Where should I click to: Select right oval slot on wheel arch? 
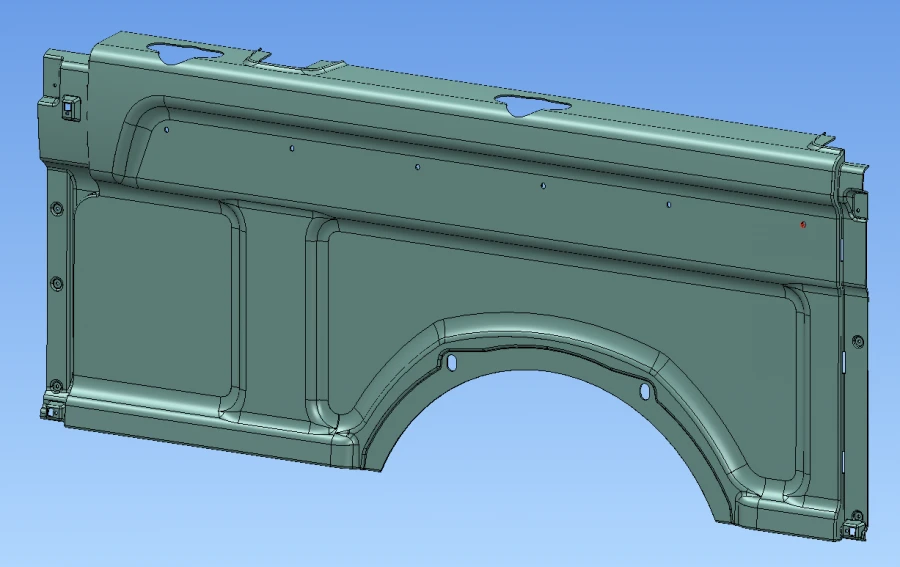point(645,393)
